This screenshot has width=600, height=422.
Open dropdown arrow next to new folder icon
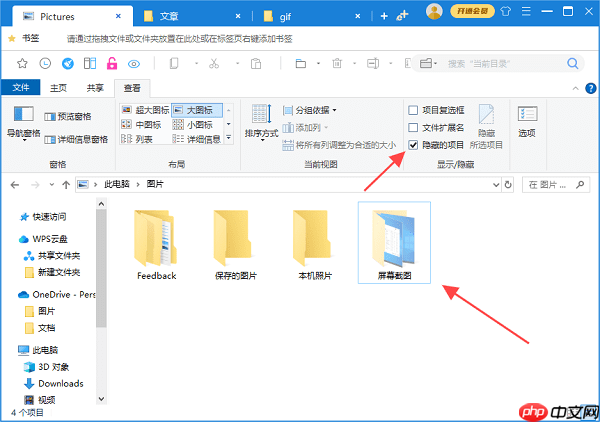pyautogui.click(x=318, y=64)
